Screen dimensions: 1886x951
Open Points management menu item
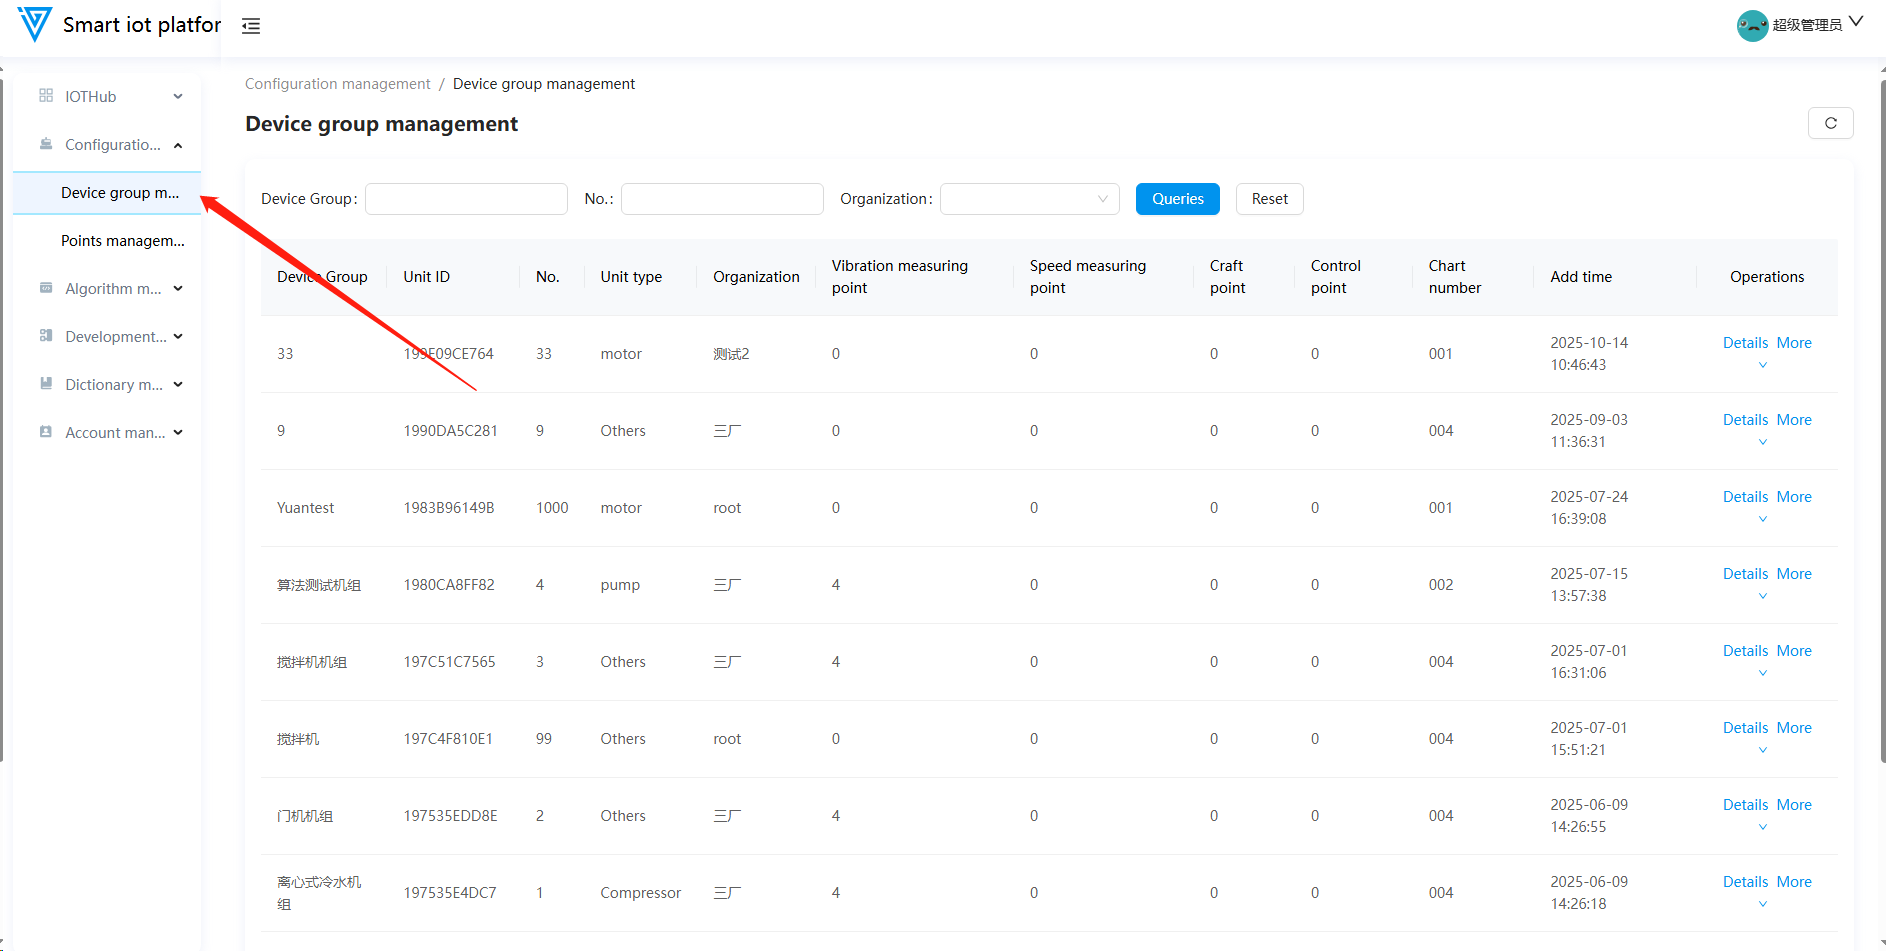pyautogui.click(x=122, y=241)
